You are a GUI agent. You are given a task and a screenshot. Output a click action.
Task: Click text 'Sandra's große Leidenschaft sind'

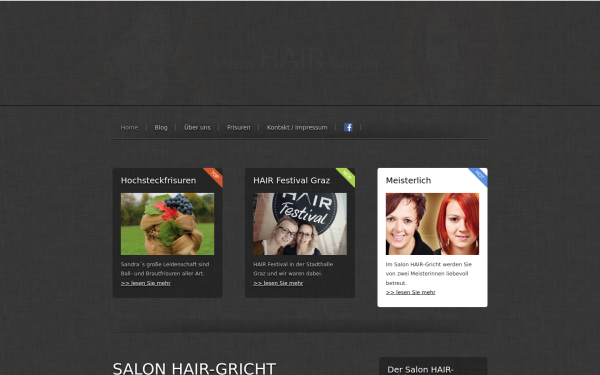tap(165, 264)
